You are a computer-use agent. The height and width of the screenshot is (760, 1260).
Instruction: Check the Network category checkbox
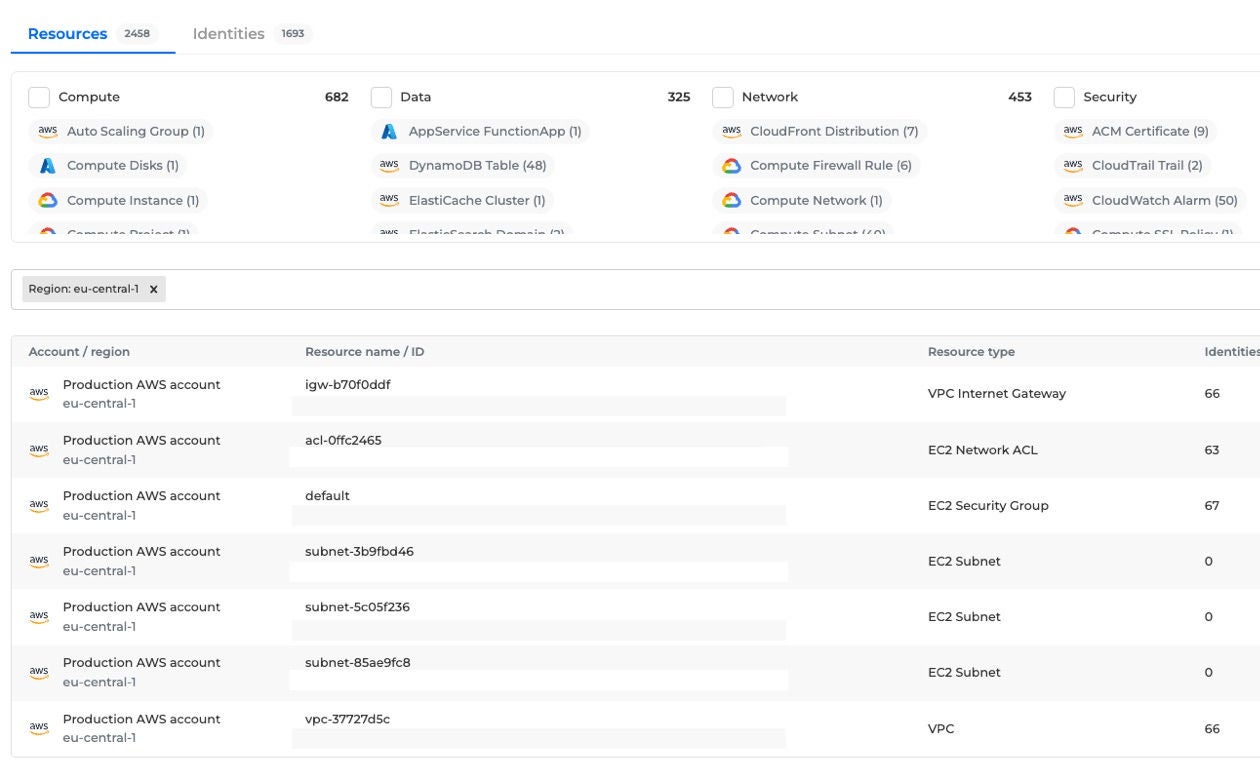point(723,97)
